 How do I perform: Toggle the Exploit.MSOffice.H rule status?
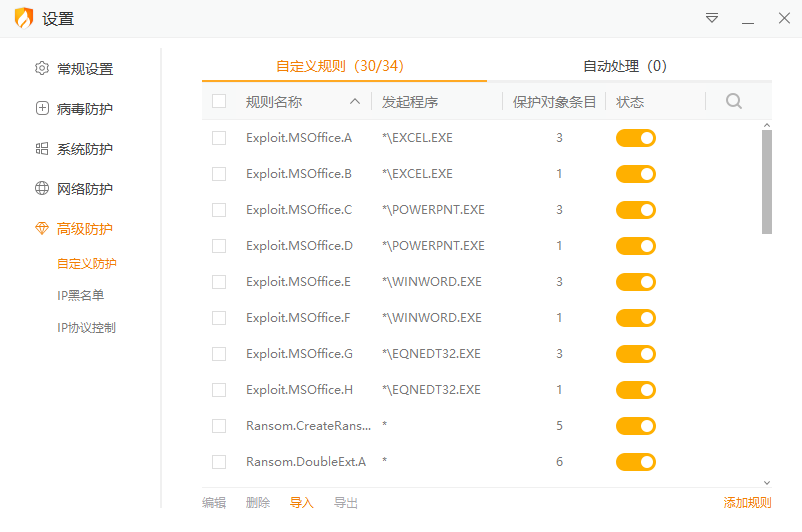pyautogui.click(x=636, y=390)
